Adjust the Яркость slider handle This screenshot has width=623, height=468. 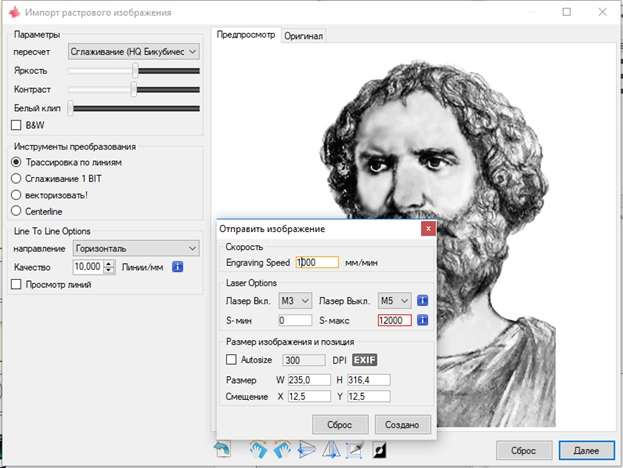click(x=135, y=71)
